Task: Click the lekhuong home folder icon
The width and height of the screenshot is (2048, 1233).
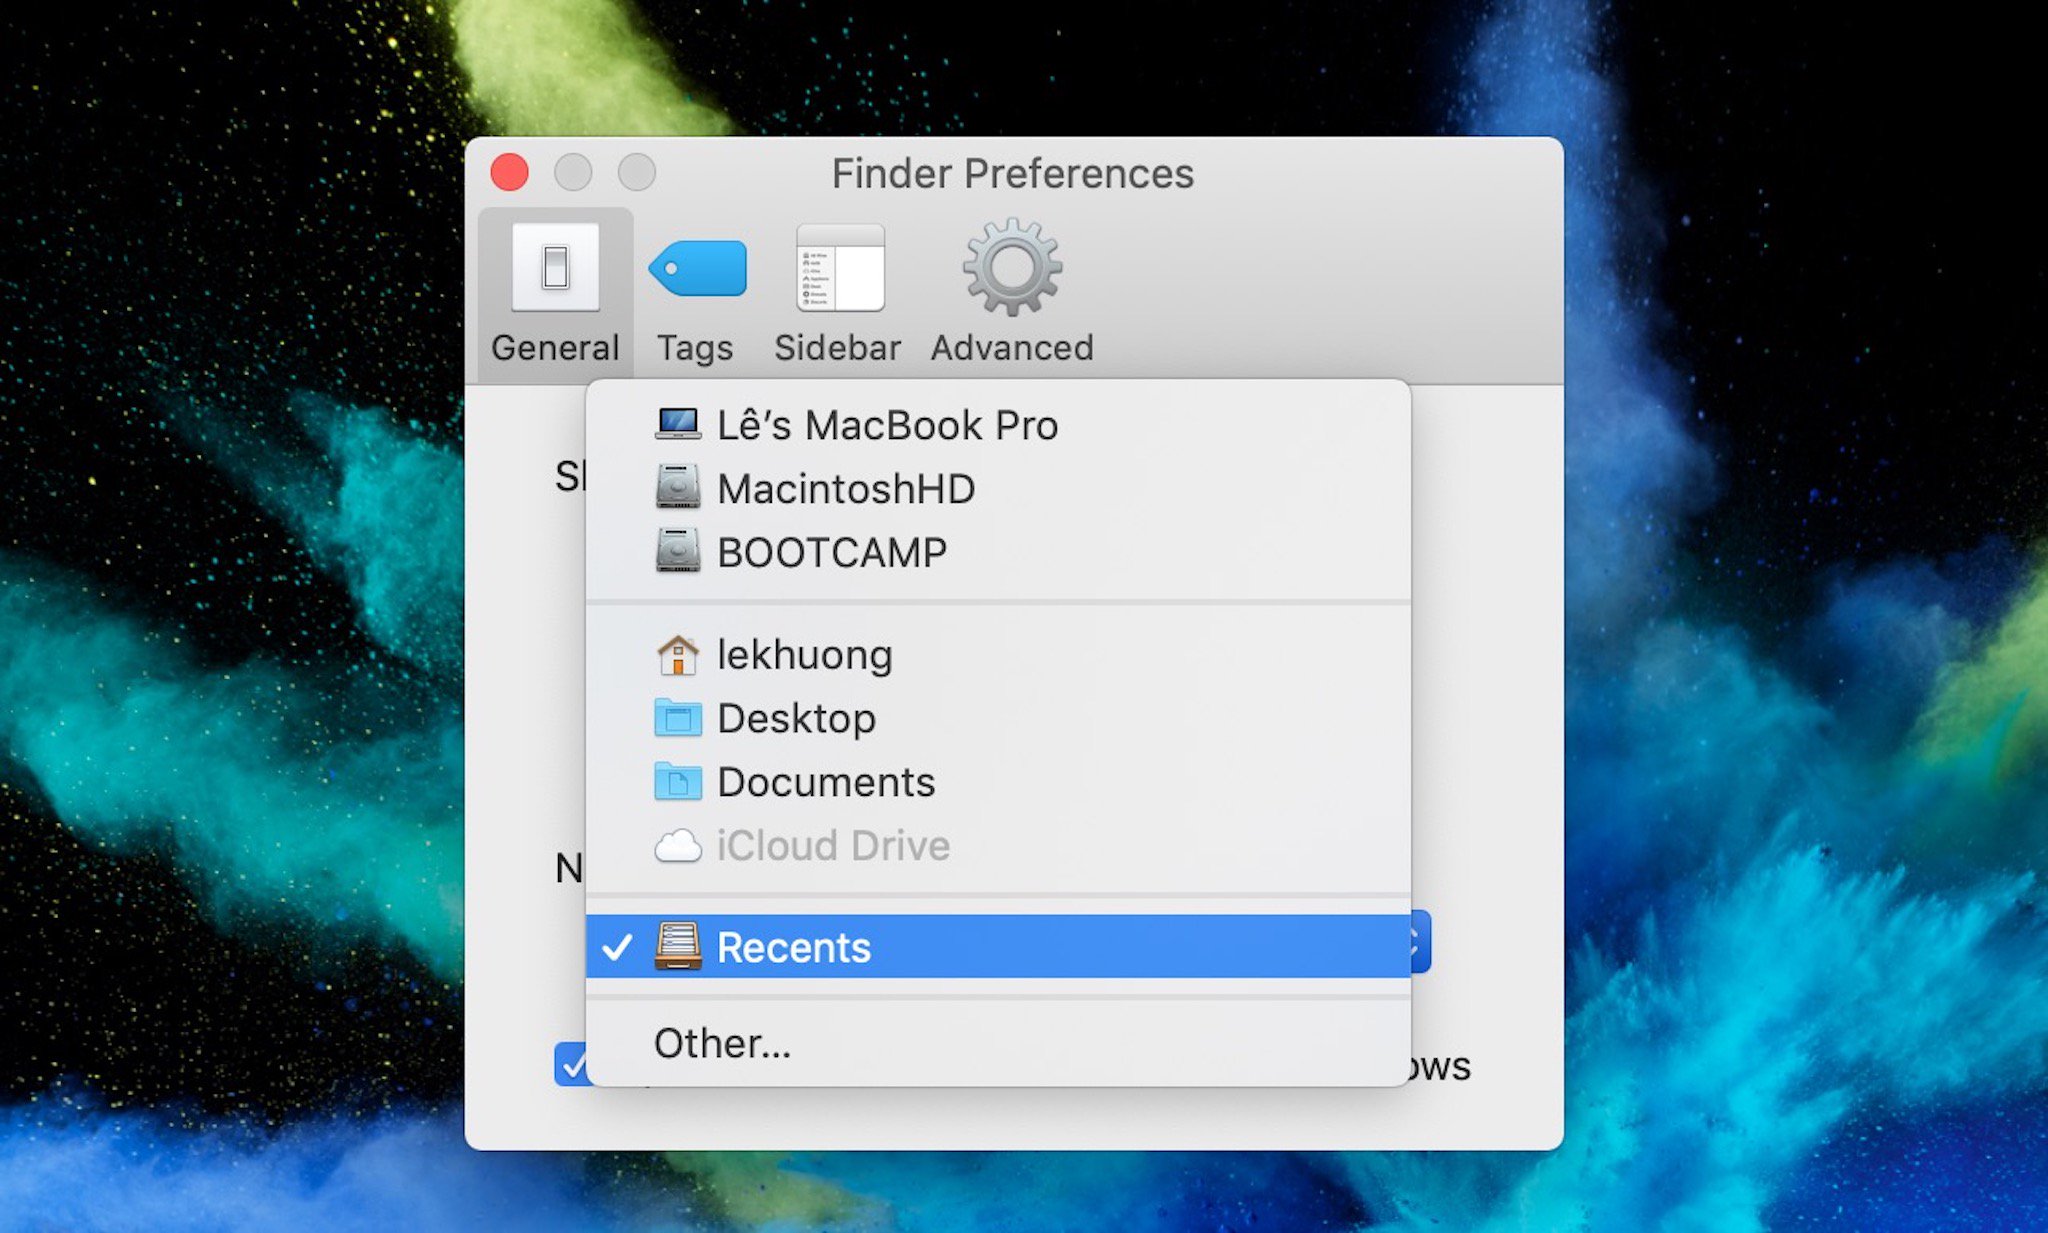Action: (x=677, y=655)
